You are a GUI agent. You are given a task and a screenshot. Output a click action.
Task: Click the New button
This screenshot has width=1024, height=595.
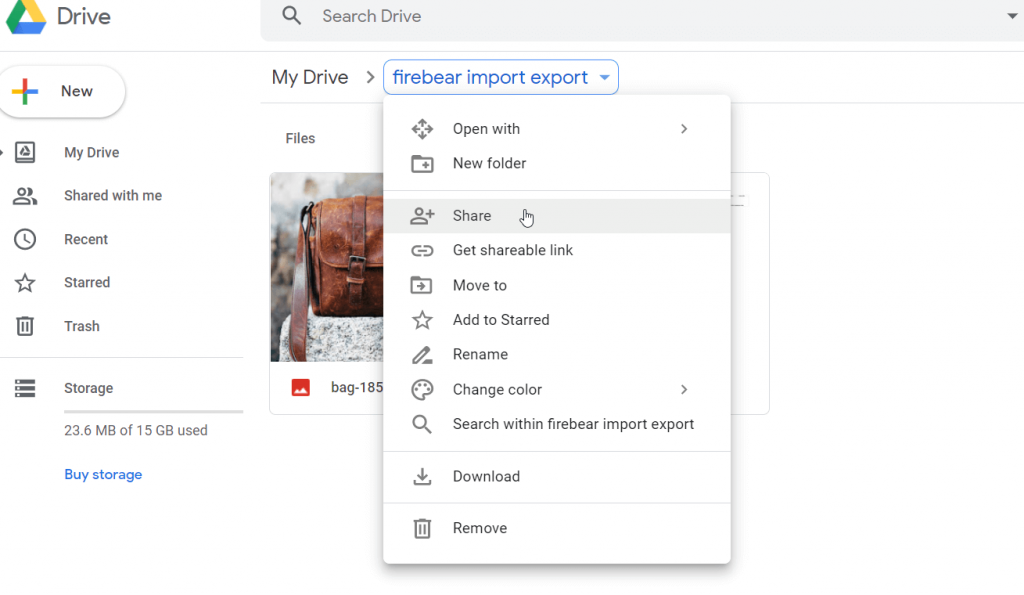pos(61,91)
